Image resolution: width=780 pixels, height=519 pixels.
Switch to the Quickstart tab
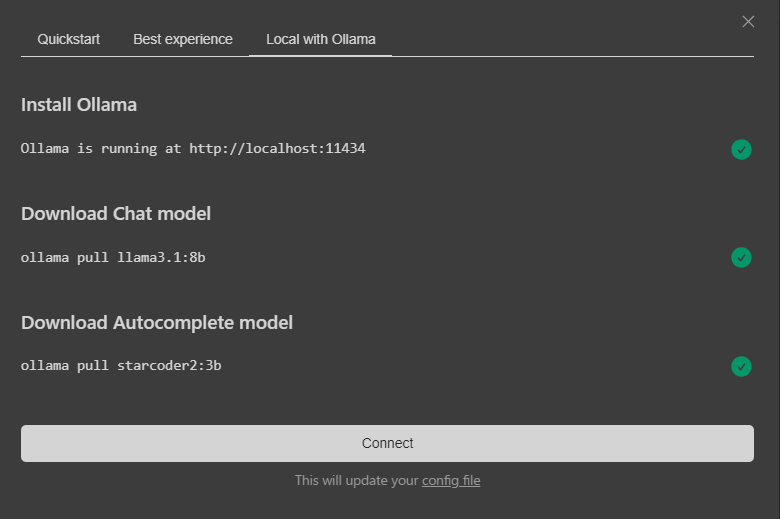69,39
